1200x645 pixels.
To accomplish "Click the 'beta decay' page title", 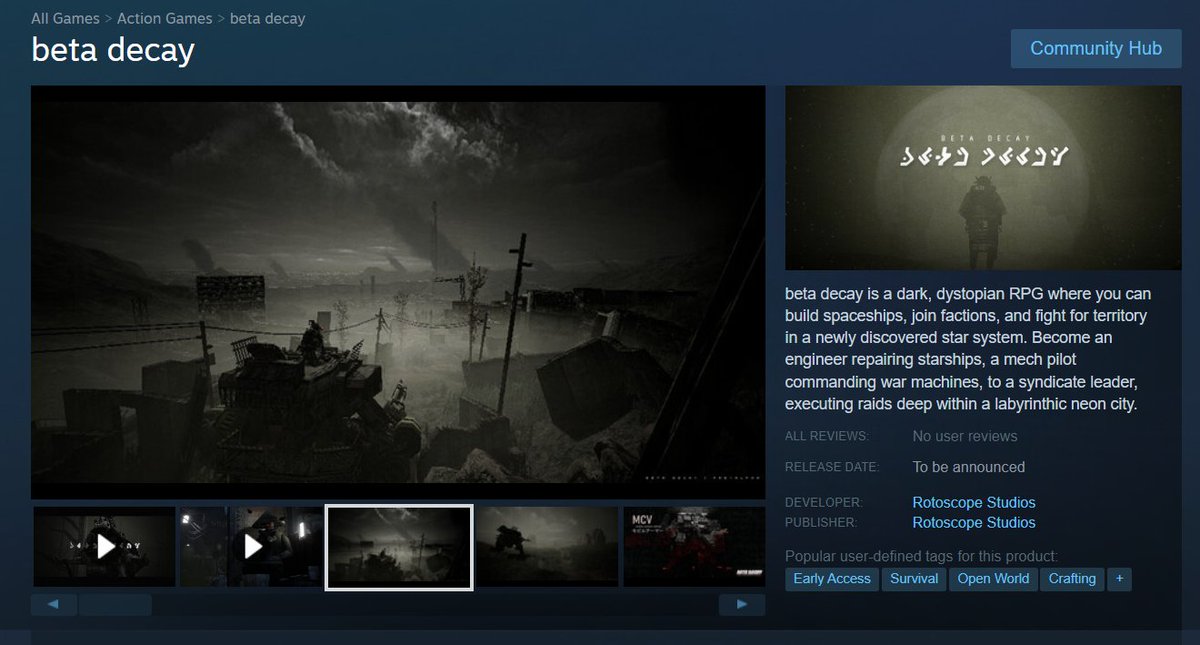I will [112, 50].
